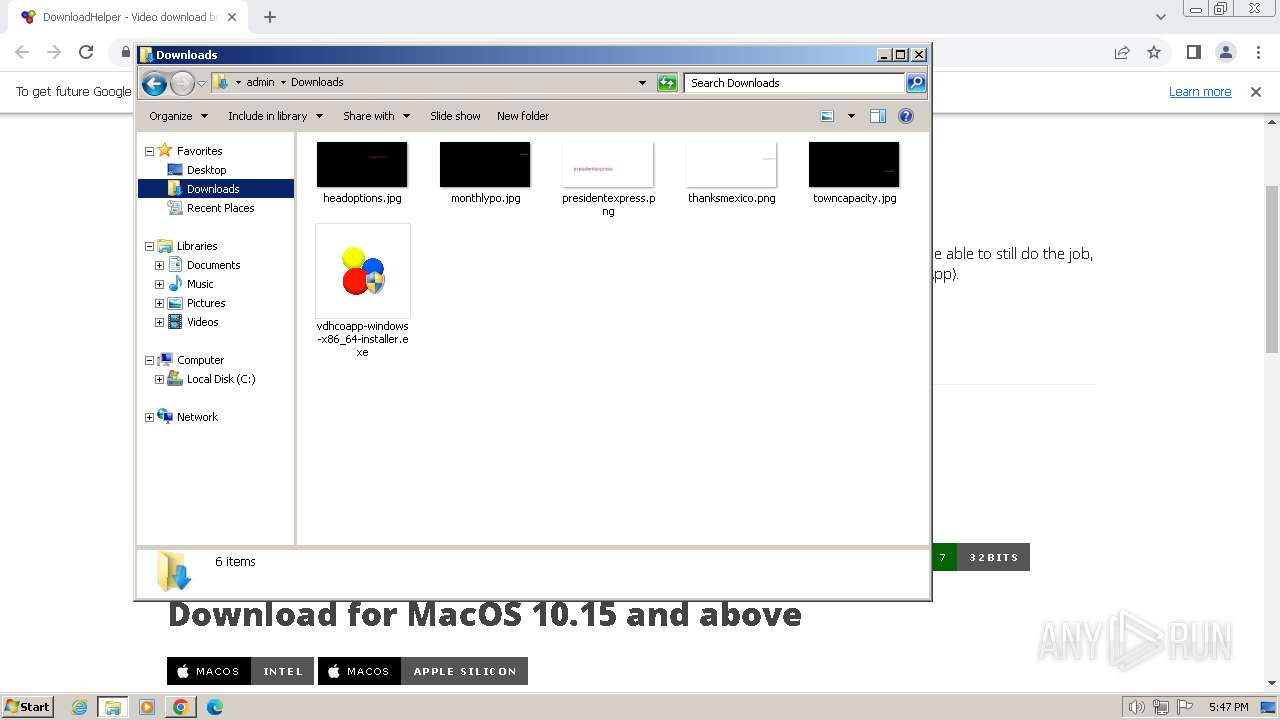1280x720 pixels.
Task: Create a New folder
Action: pos(523,116)
